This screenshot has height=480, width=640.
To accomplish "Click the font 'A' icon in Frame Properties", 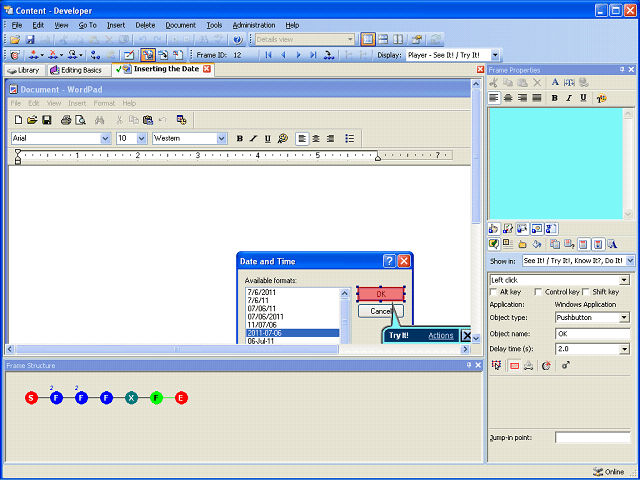I will [x=555, y=82].
